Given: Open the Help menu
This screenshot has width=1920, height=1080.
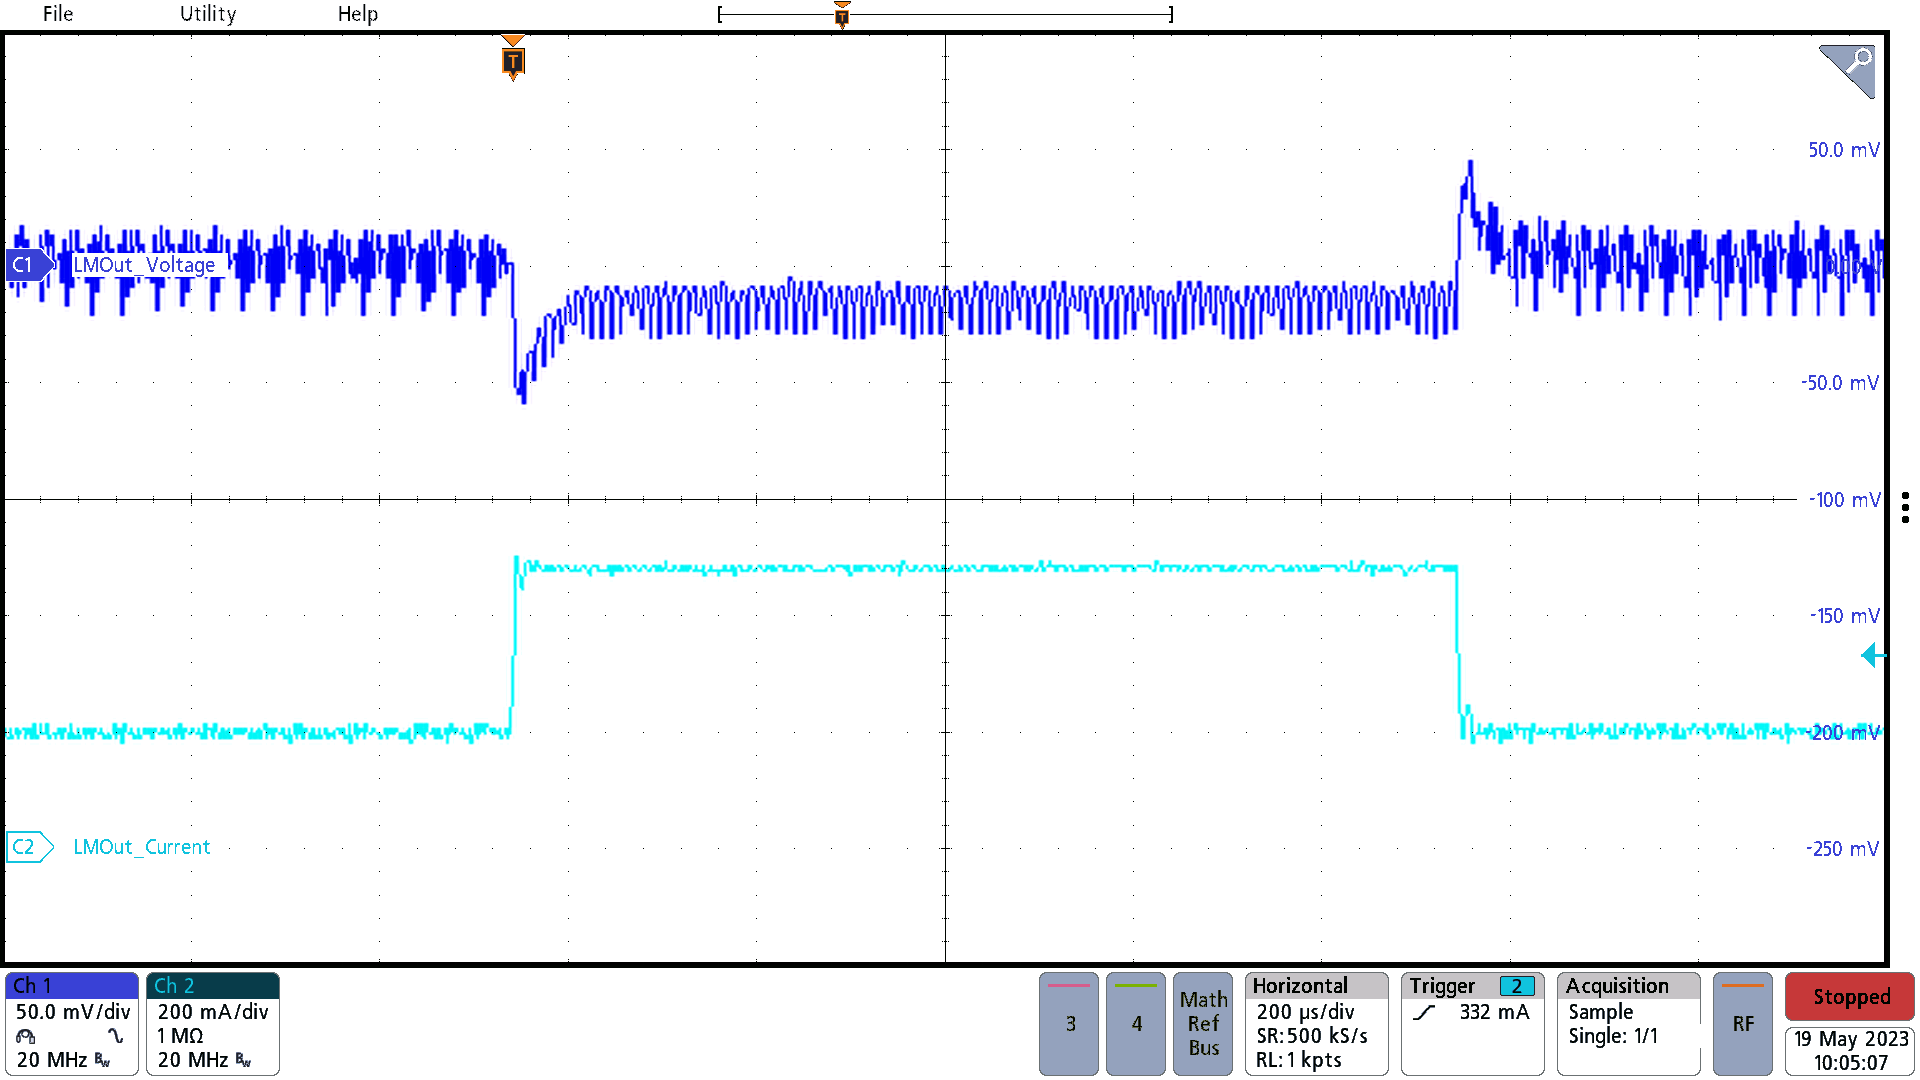Looking at the screenshot, I should 357,14.
